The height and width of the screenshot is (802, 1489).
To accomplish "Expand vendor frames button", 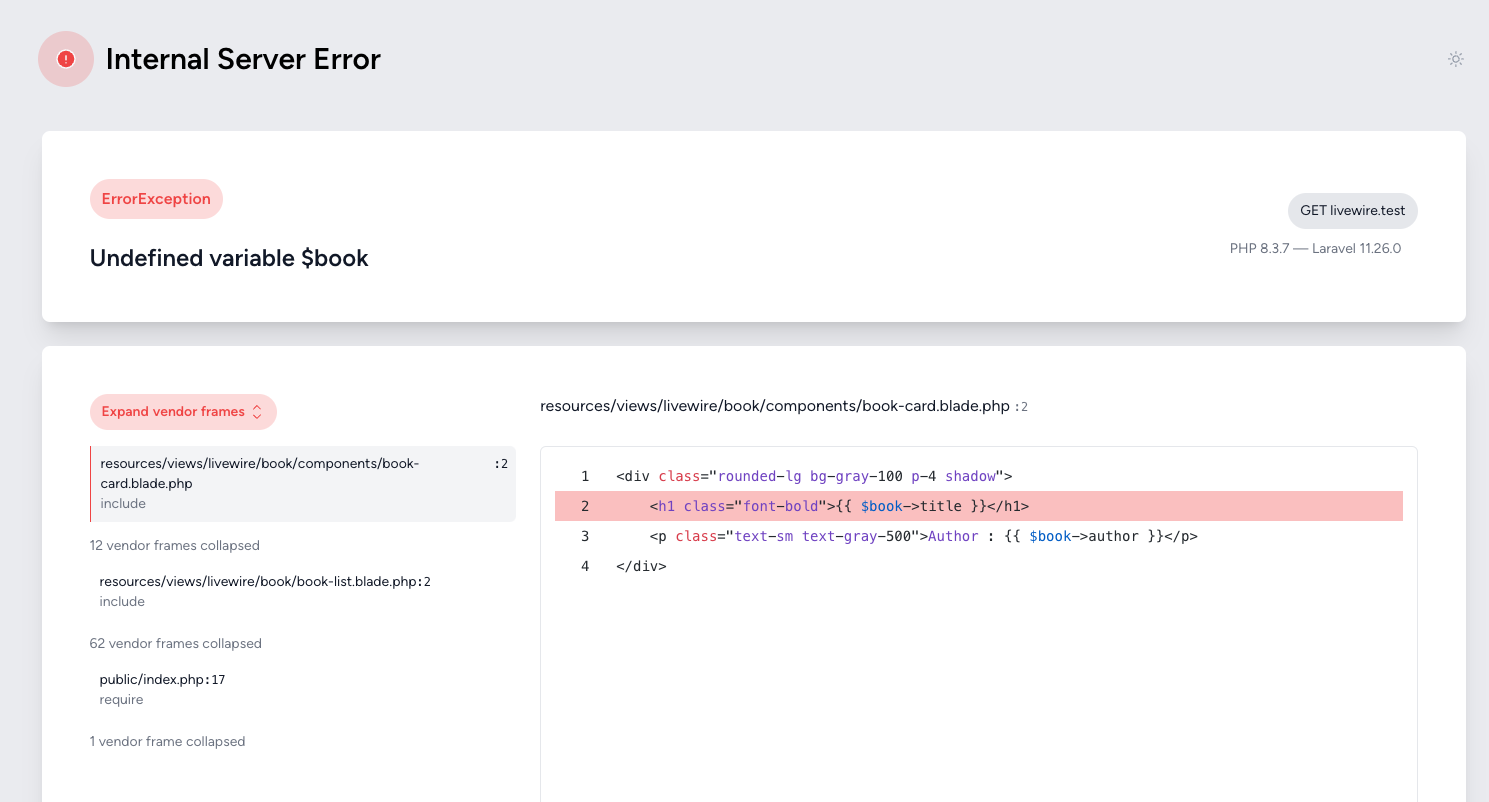I will click(183, 411).
